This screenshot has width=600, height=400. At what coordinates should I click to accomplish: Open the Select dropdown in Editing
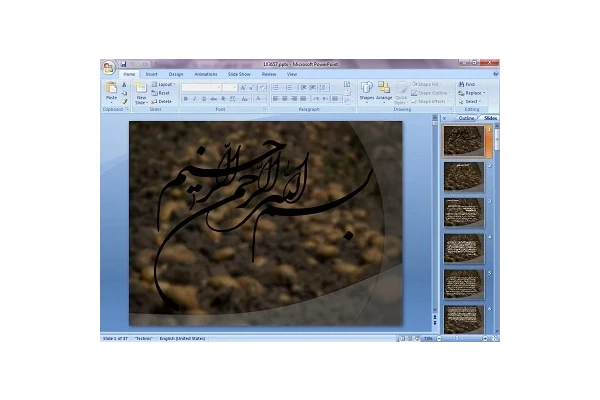point(469,101)
